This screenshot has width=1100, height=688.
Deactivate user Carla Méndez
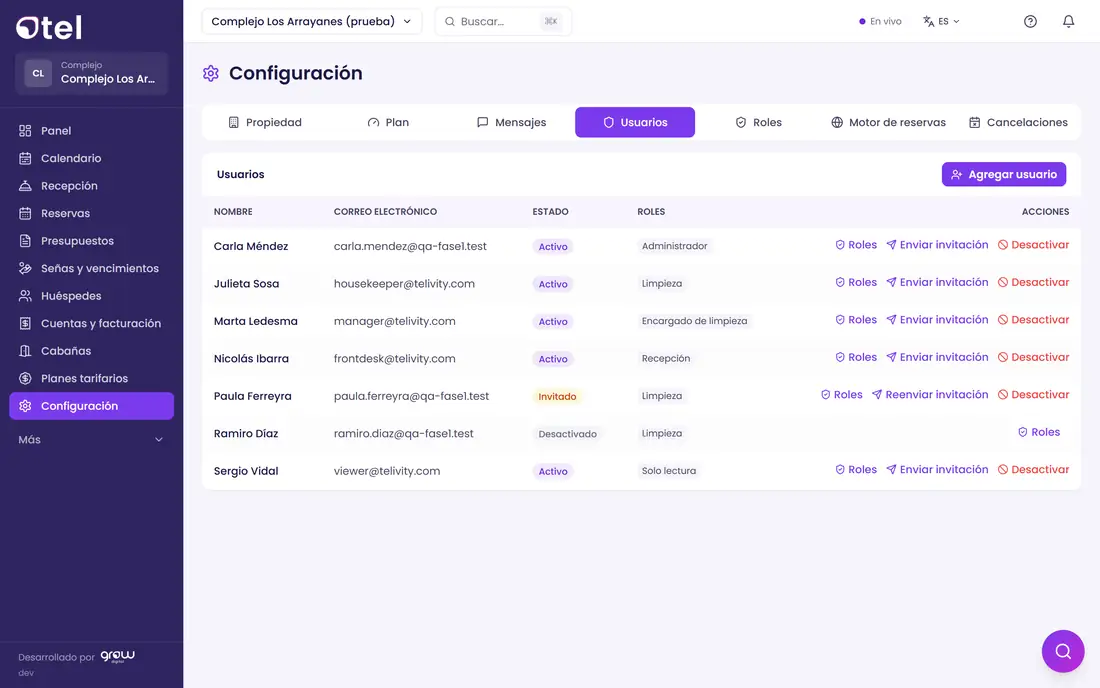point(1033,245)
